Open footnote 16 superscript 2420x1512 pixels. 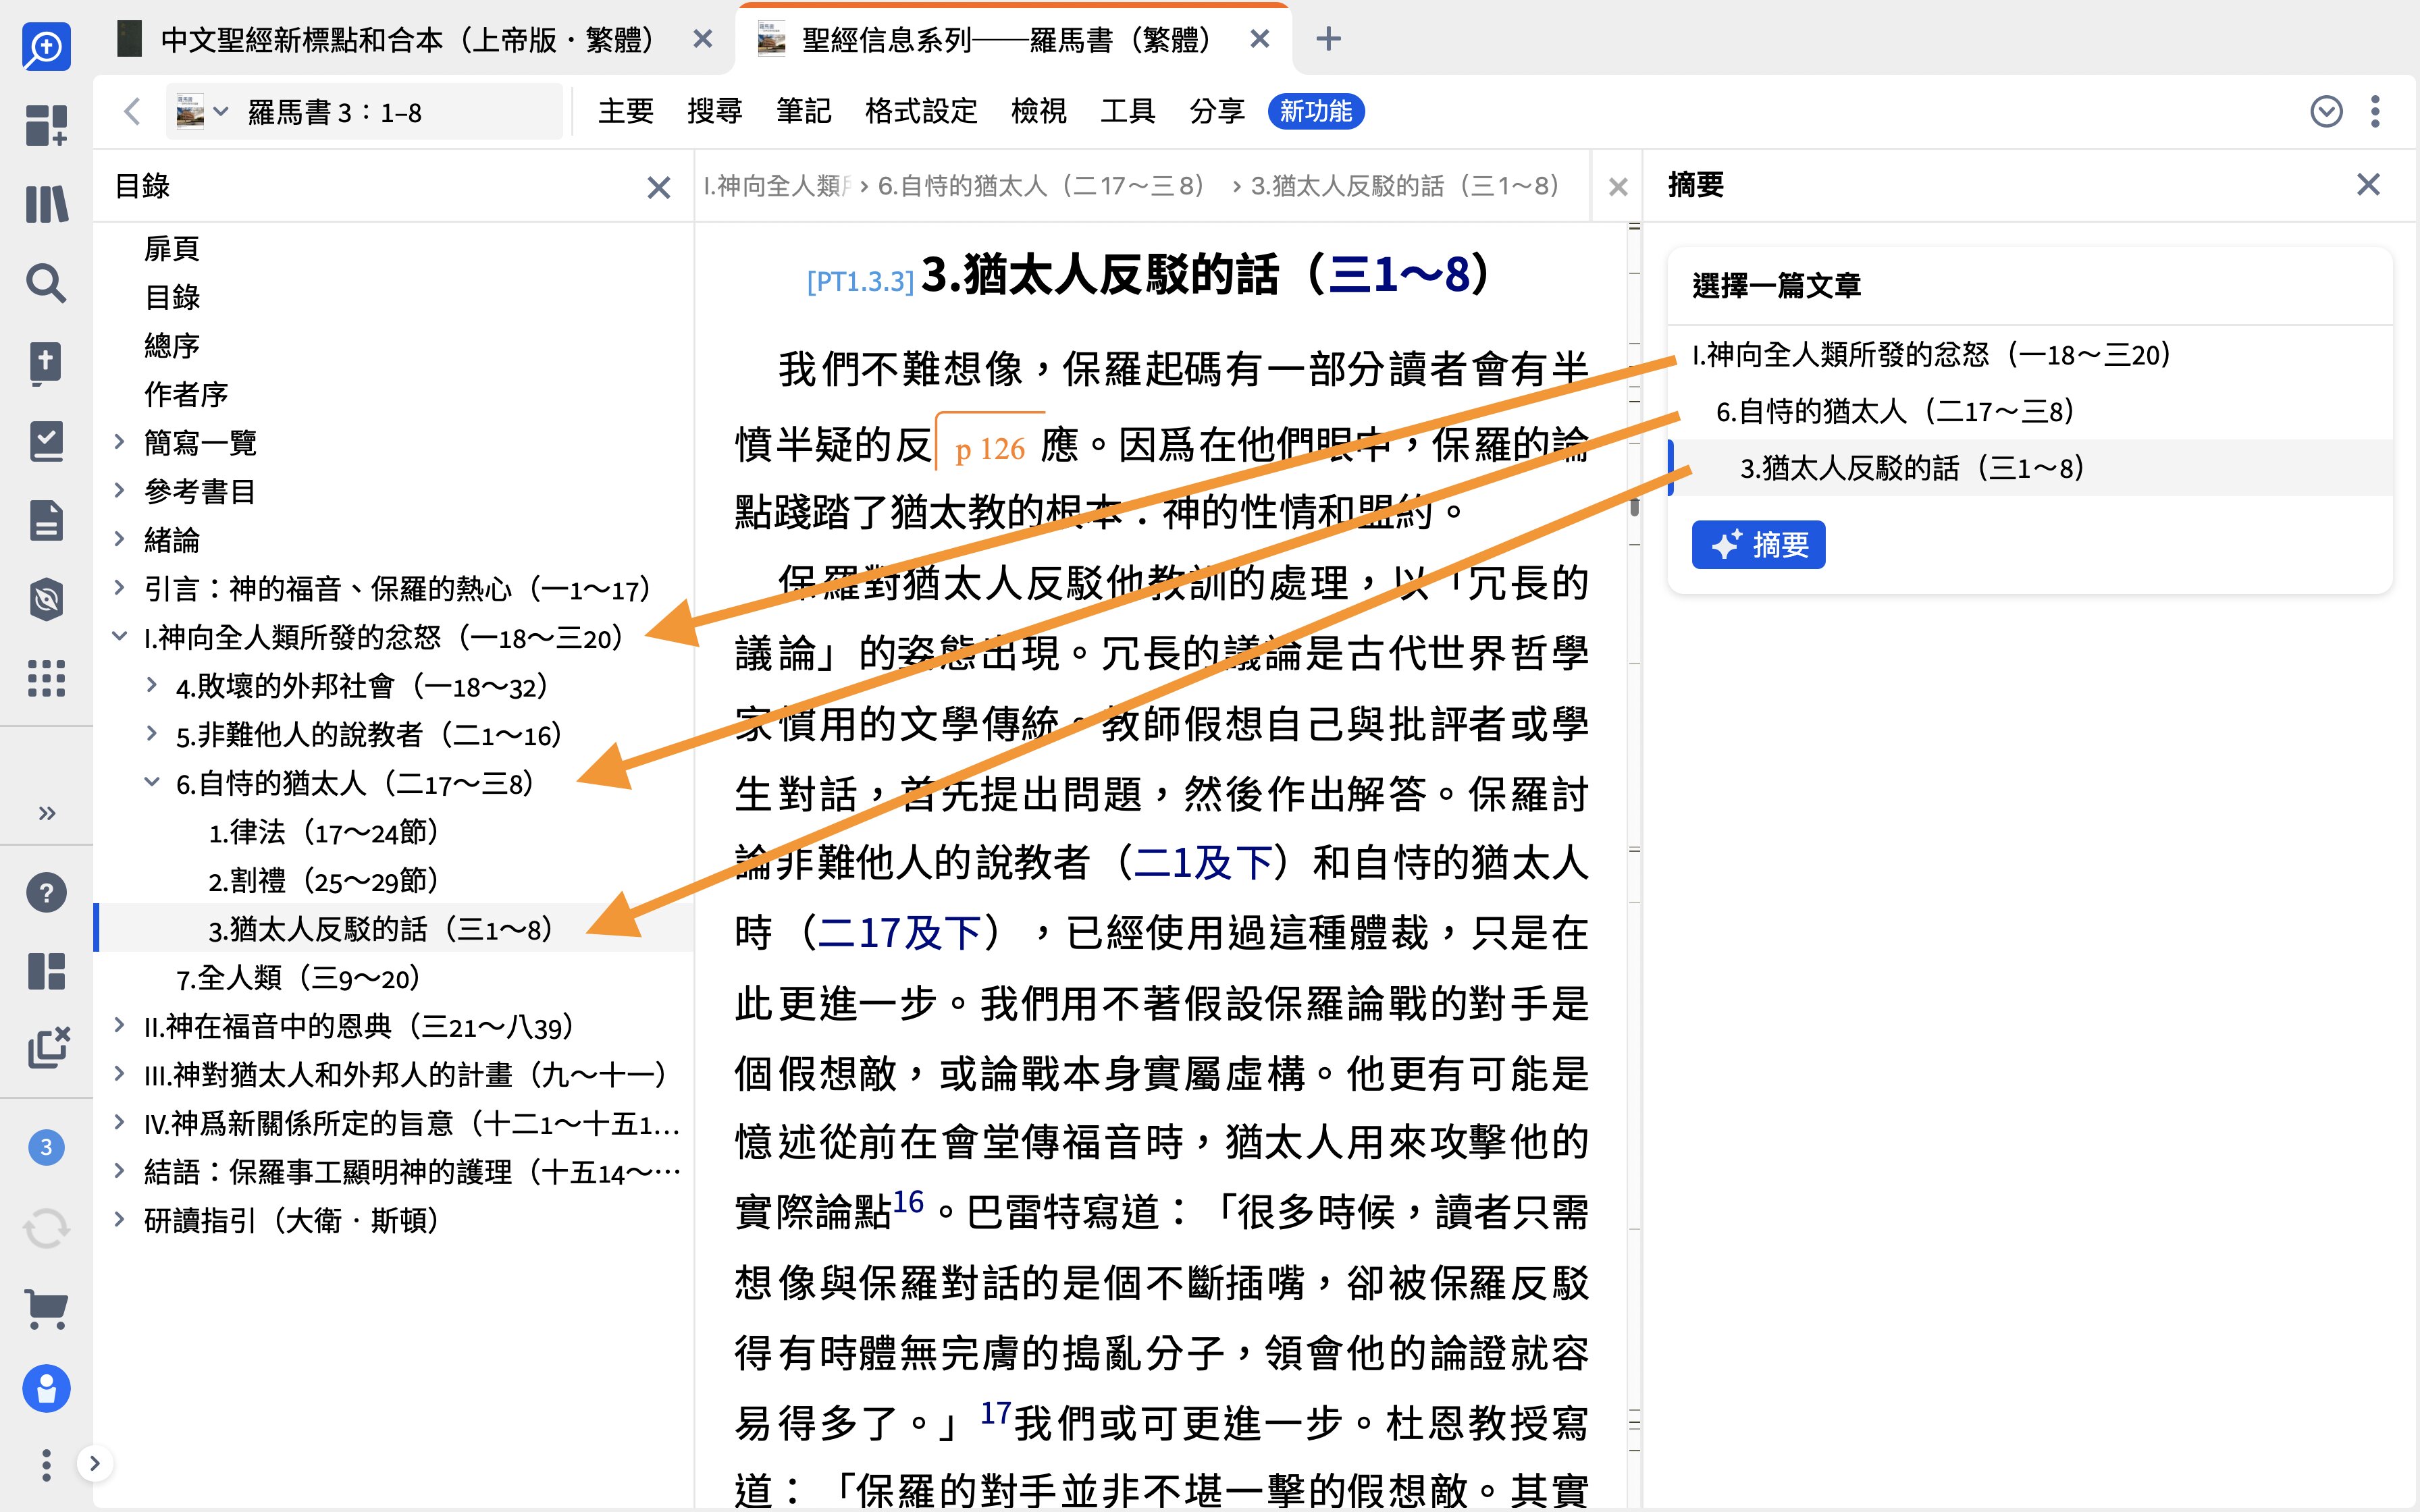[908, 1201]
